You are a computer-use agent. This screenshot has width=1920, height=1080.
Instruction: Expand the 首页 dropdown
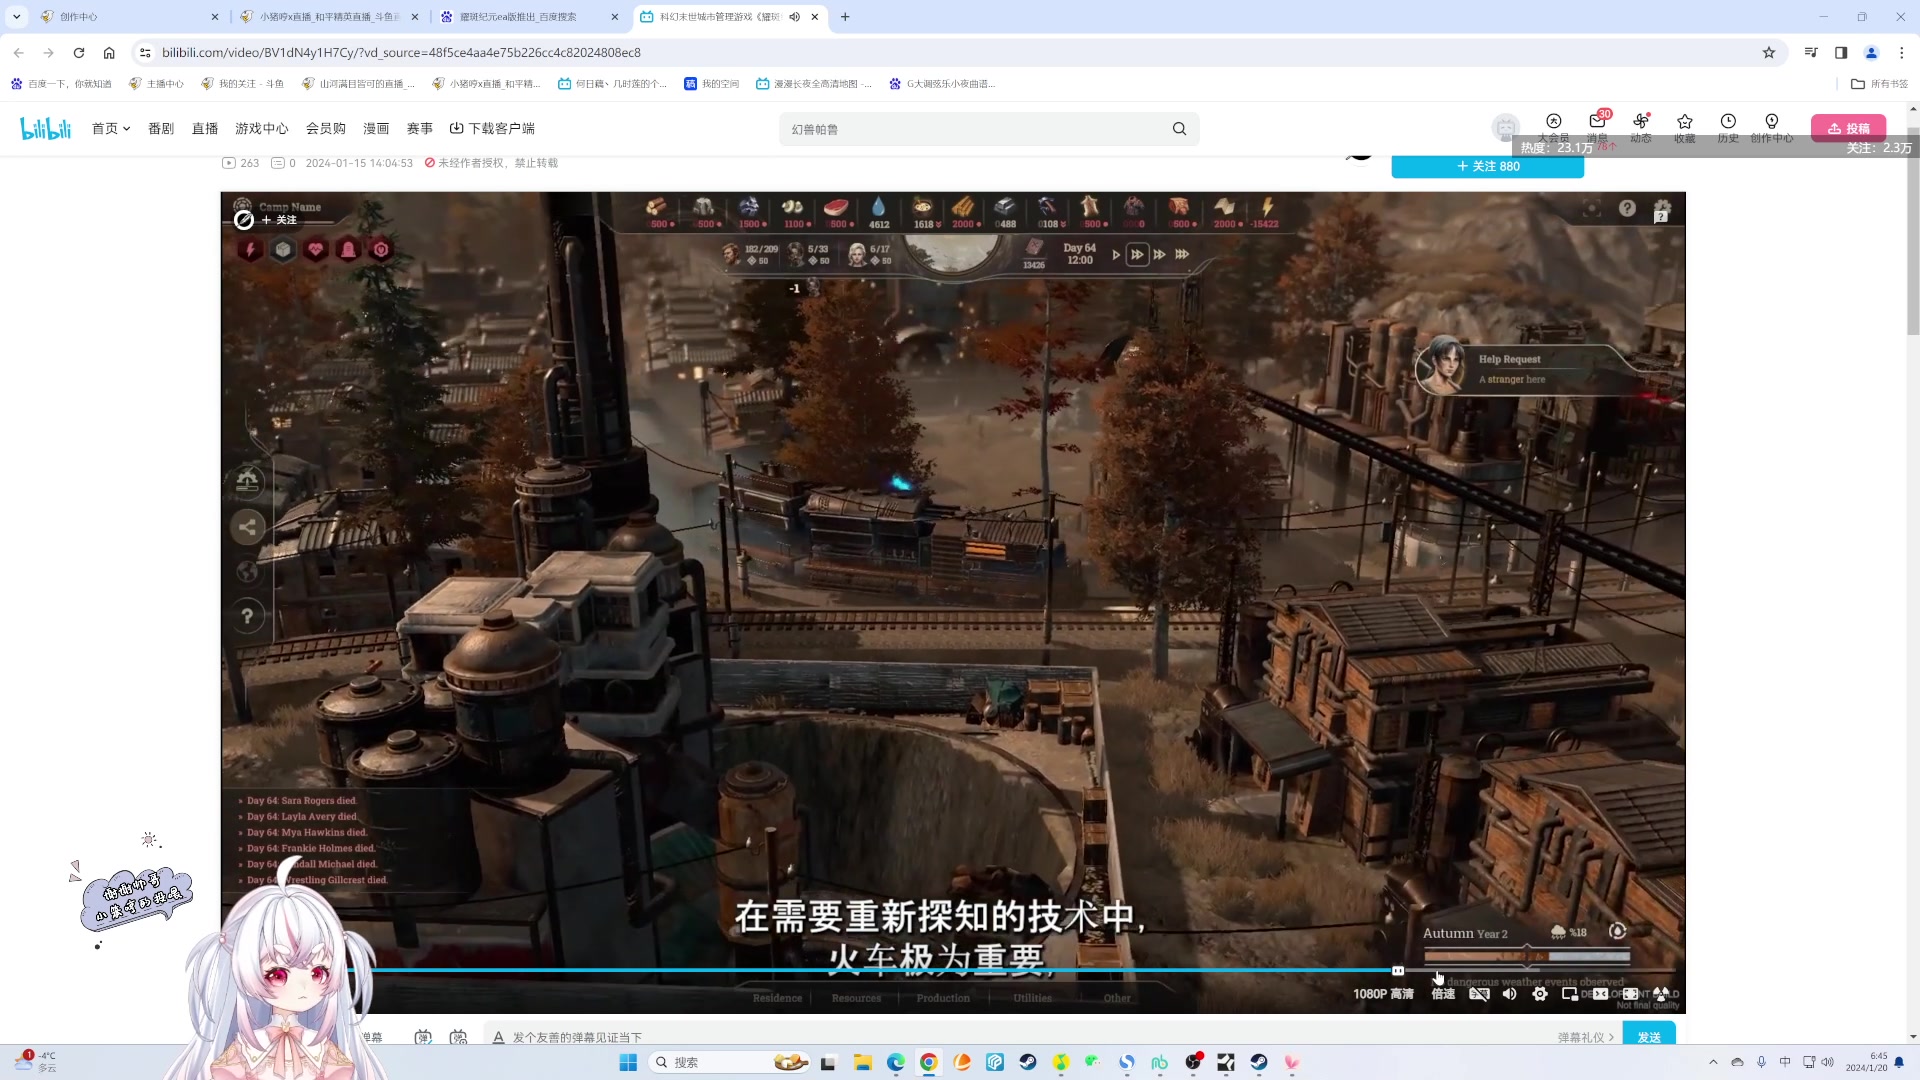click(x=111, y=128)
